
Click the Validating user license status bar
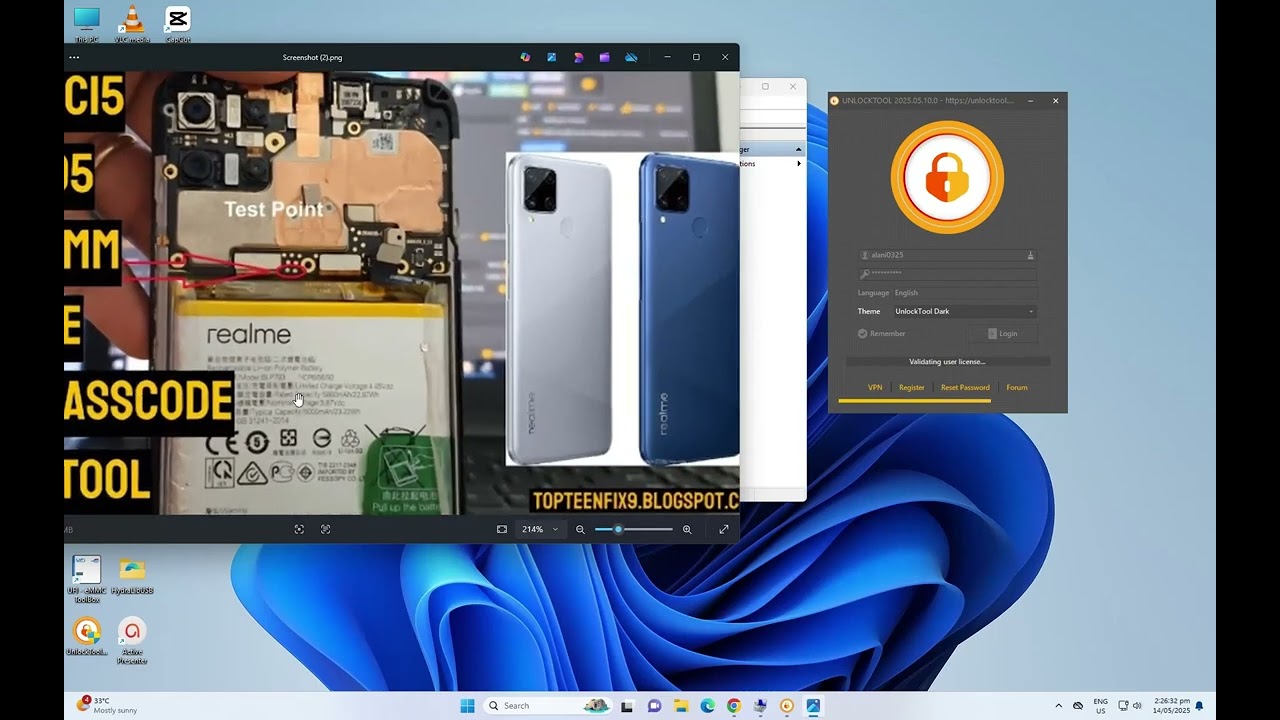coord(948,361)
